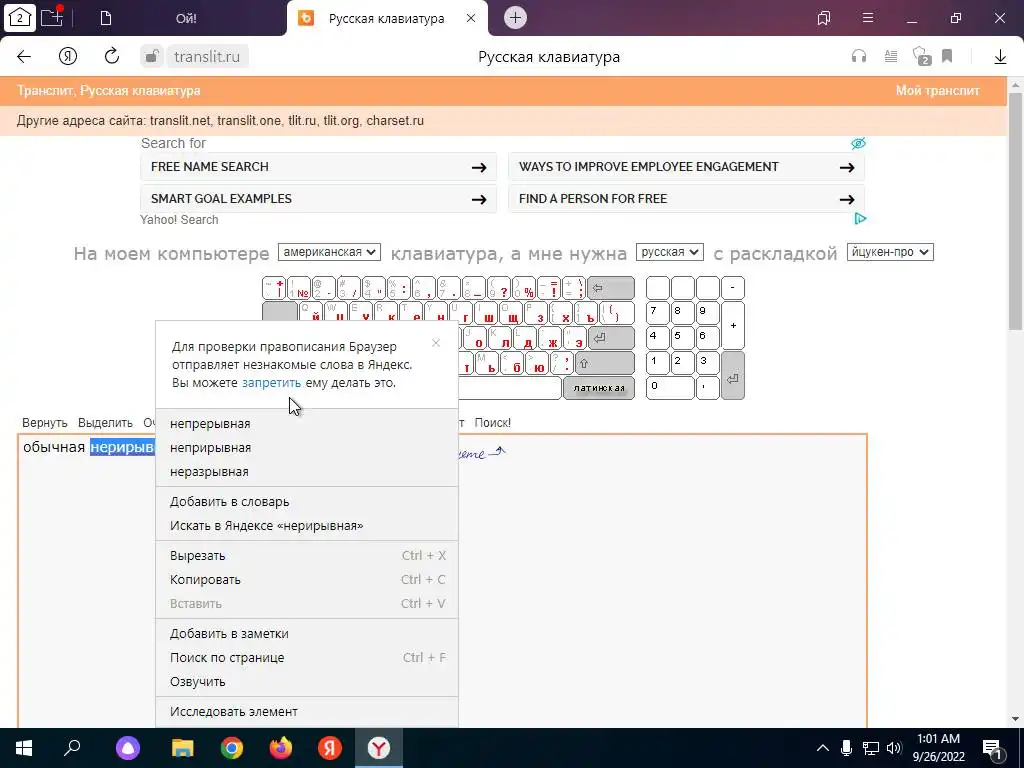Image resolution: width=1024 pixels, height=768 pixels.
Task: Click the microphone tray icon
Action: 846,748
